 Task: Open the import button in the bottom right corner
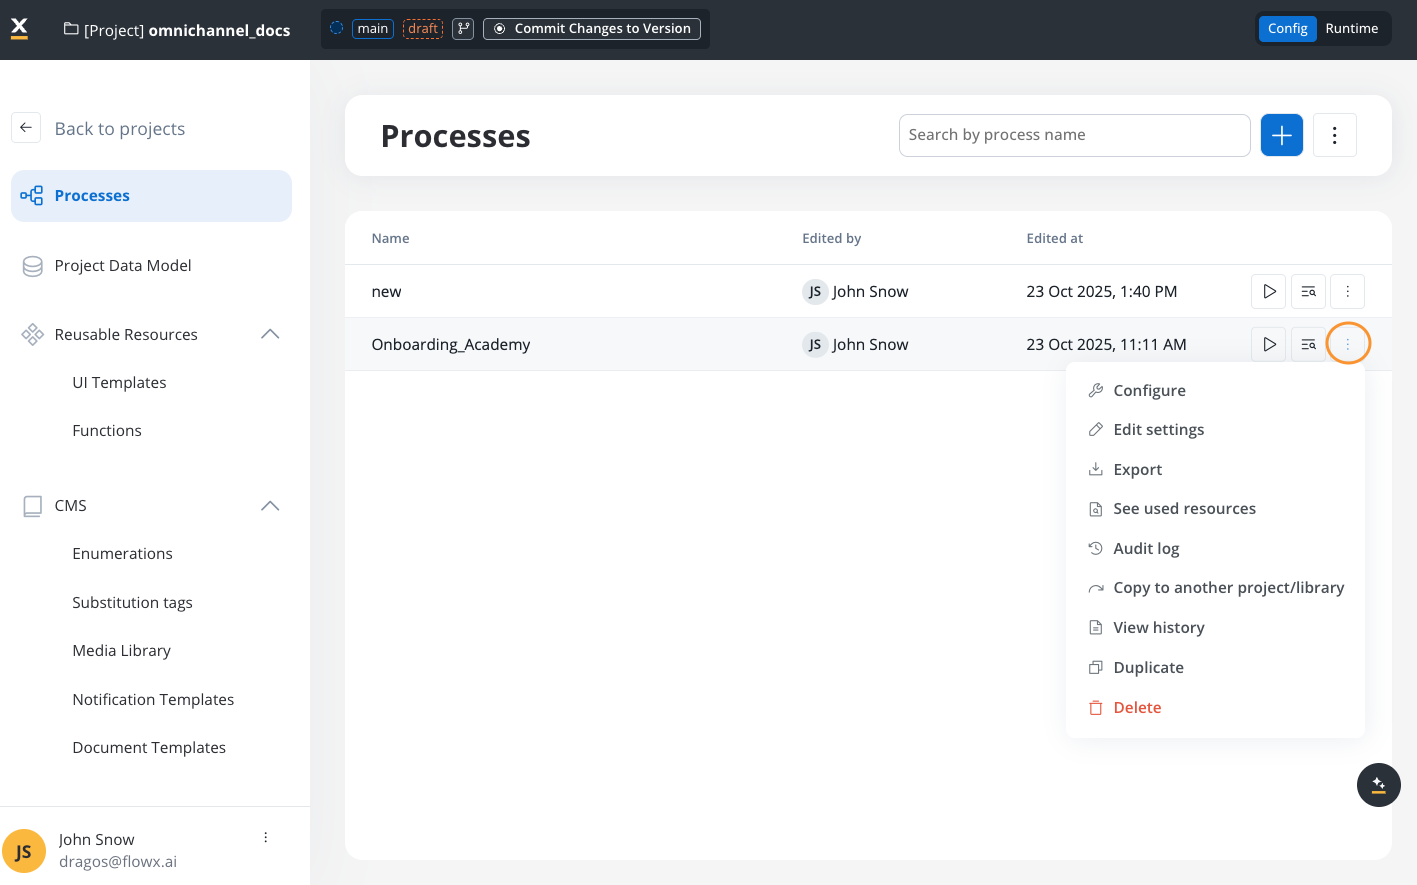click(1378, 785)
